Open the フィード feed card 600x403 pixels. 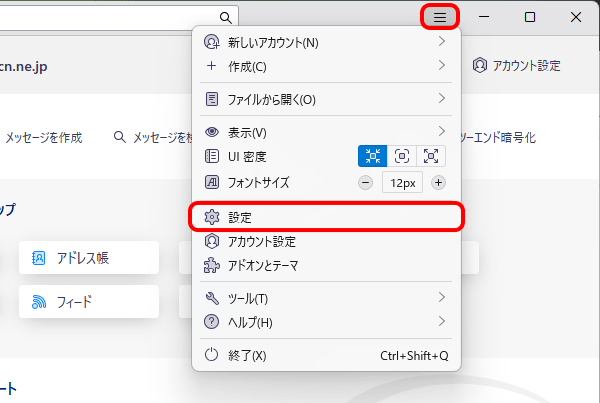[89, 301]
